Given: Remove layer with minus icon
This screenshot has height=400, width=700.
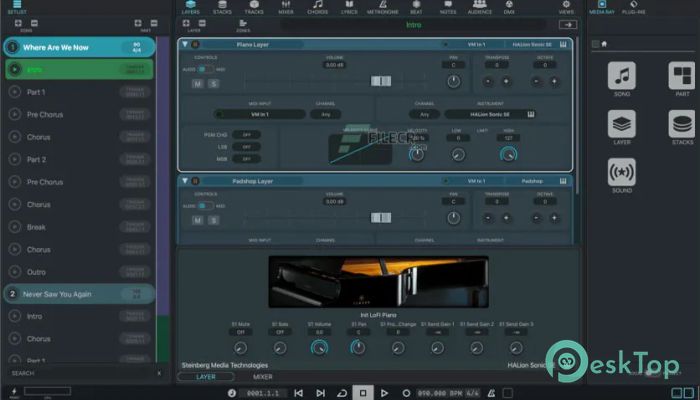Looking at the screenshot, I should click(x=202, y=23).
